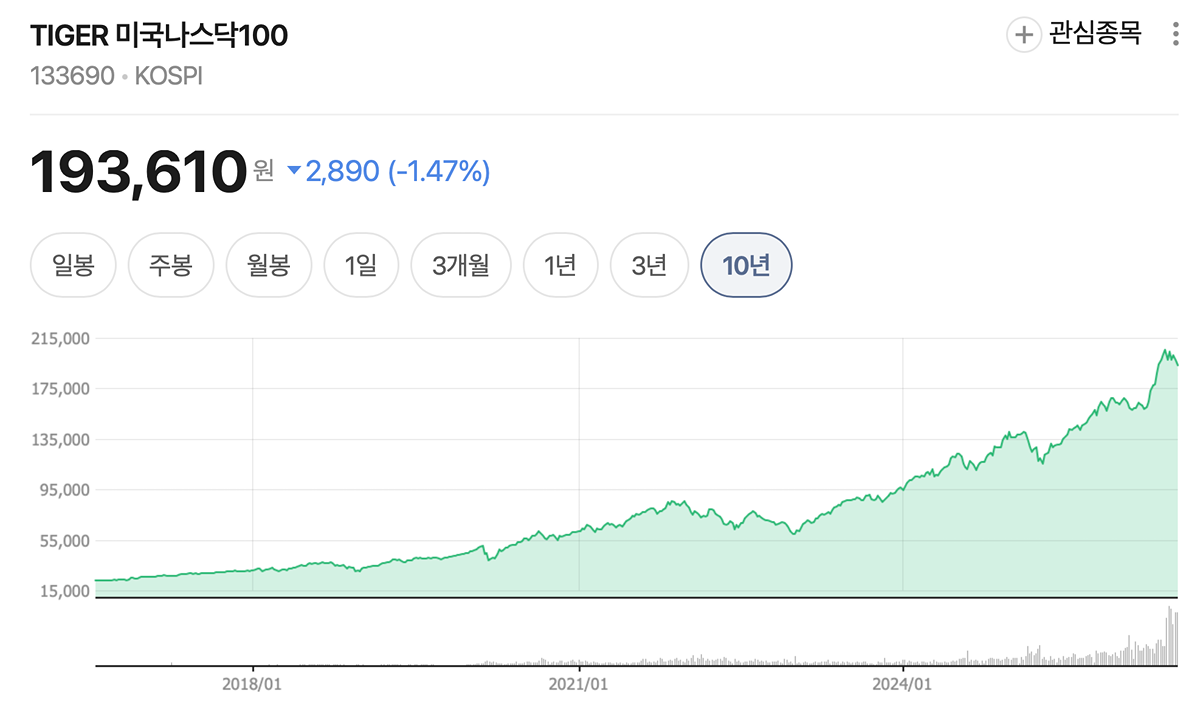Click the tallest volume bar at chart end
Screen dimensions: 1200x705
click(x=1167, y=636)
